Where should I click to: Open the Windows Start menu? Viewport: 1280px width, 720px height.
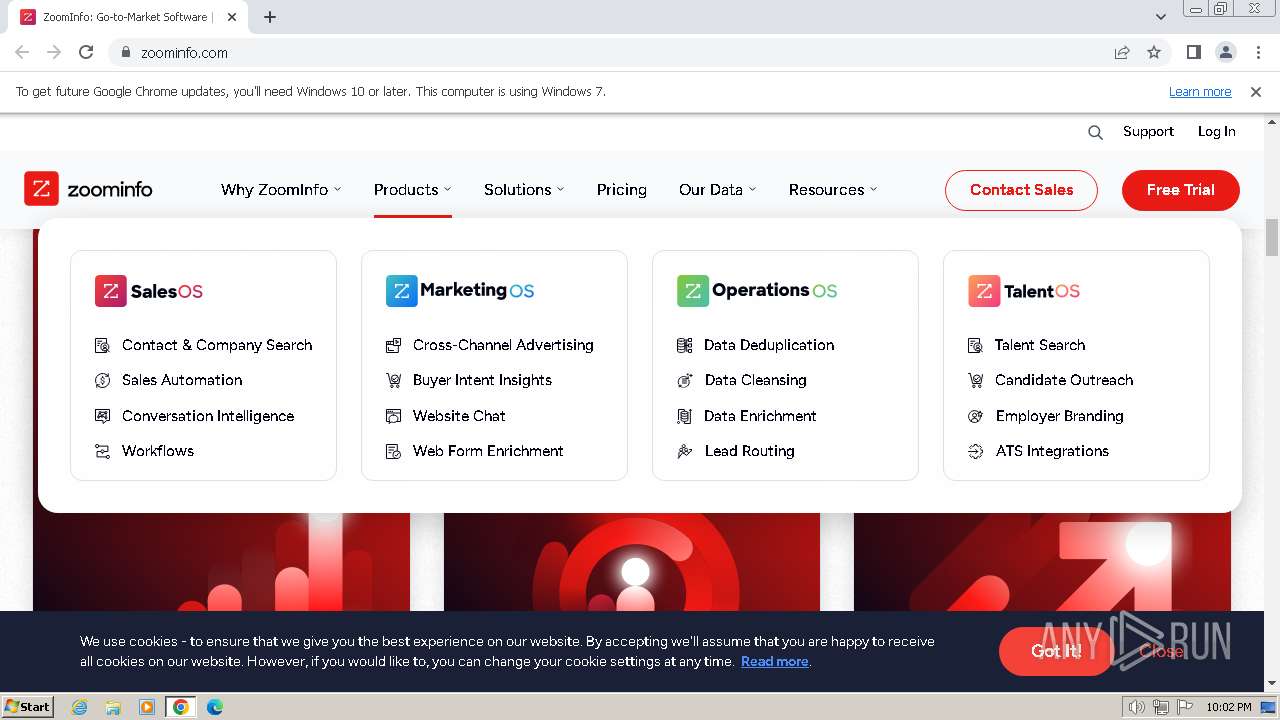28,706
